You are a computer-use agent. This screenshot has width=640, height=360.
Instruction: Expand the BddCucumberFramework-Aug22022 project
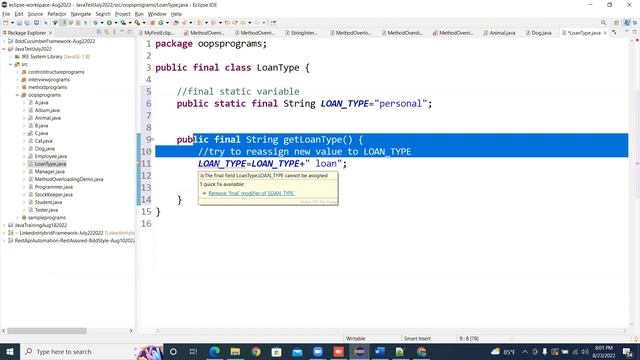(x=4, y=41)
